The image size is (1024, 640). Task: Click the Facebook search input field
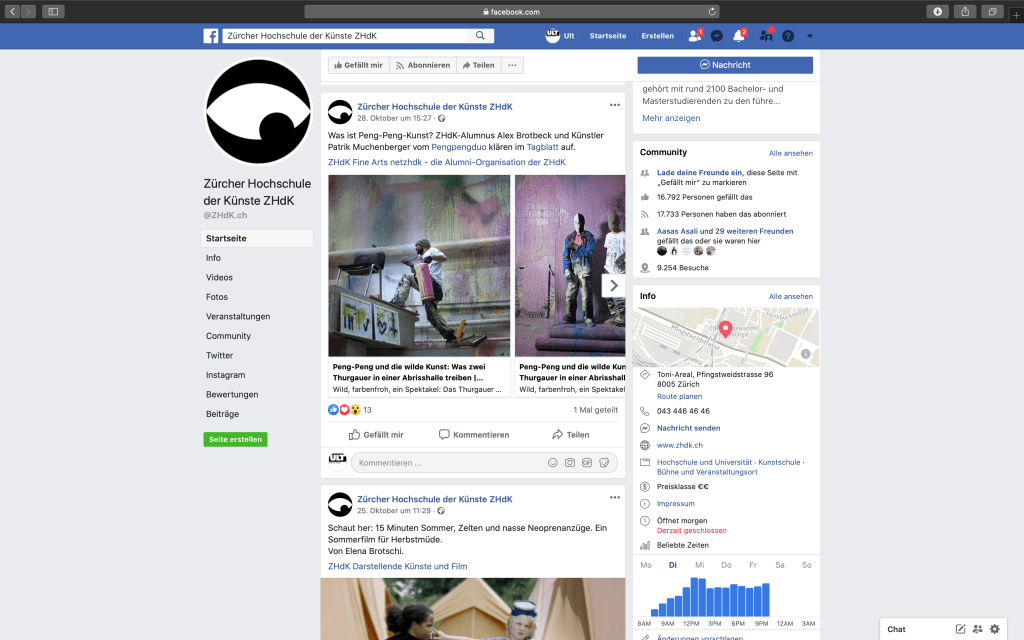(345, 36)
